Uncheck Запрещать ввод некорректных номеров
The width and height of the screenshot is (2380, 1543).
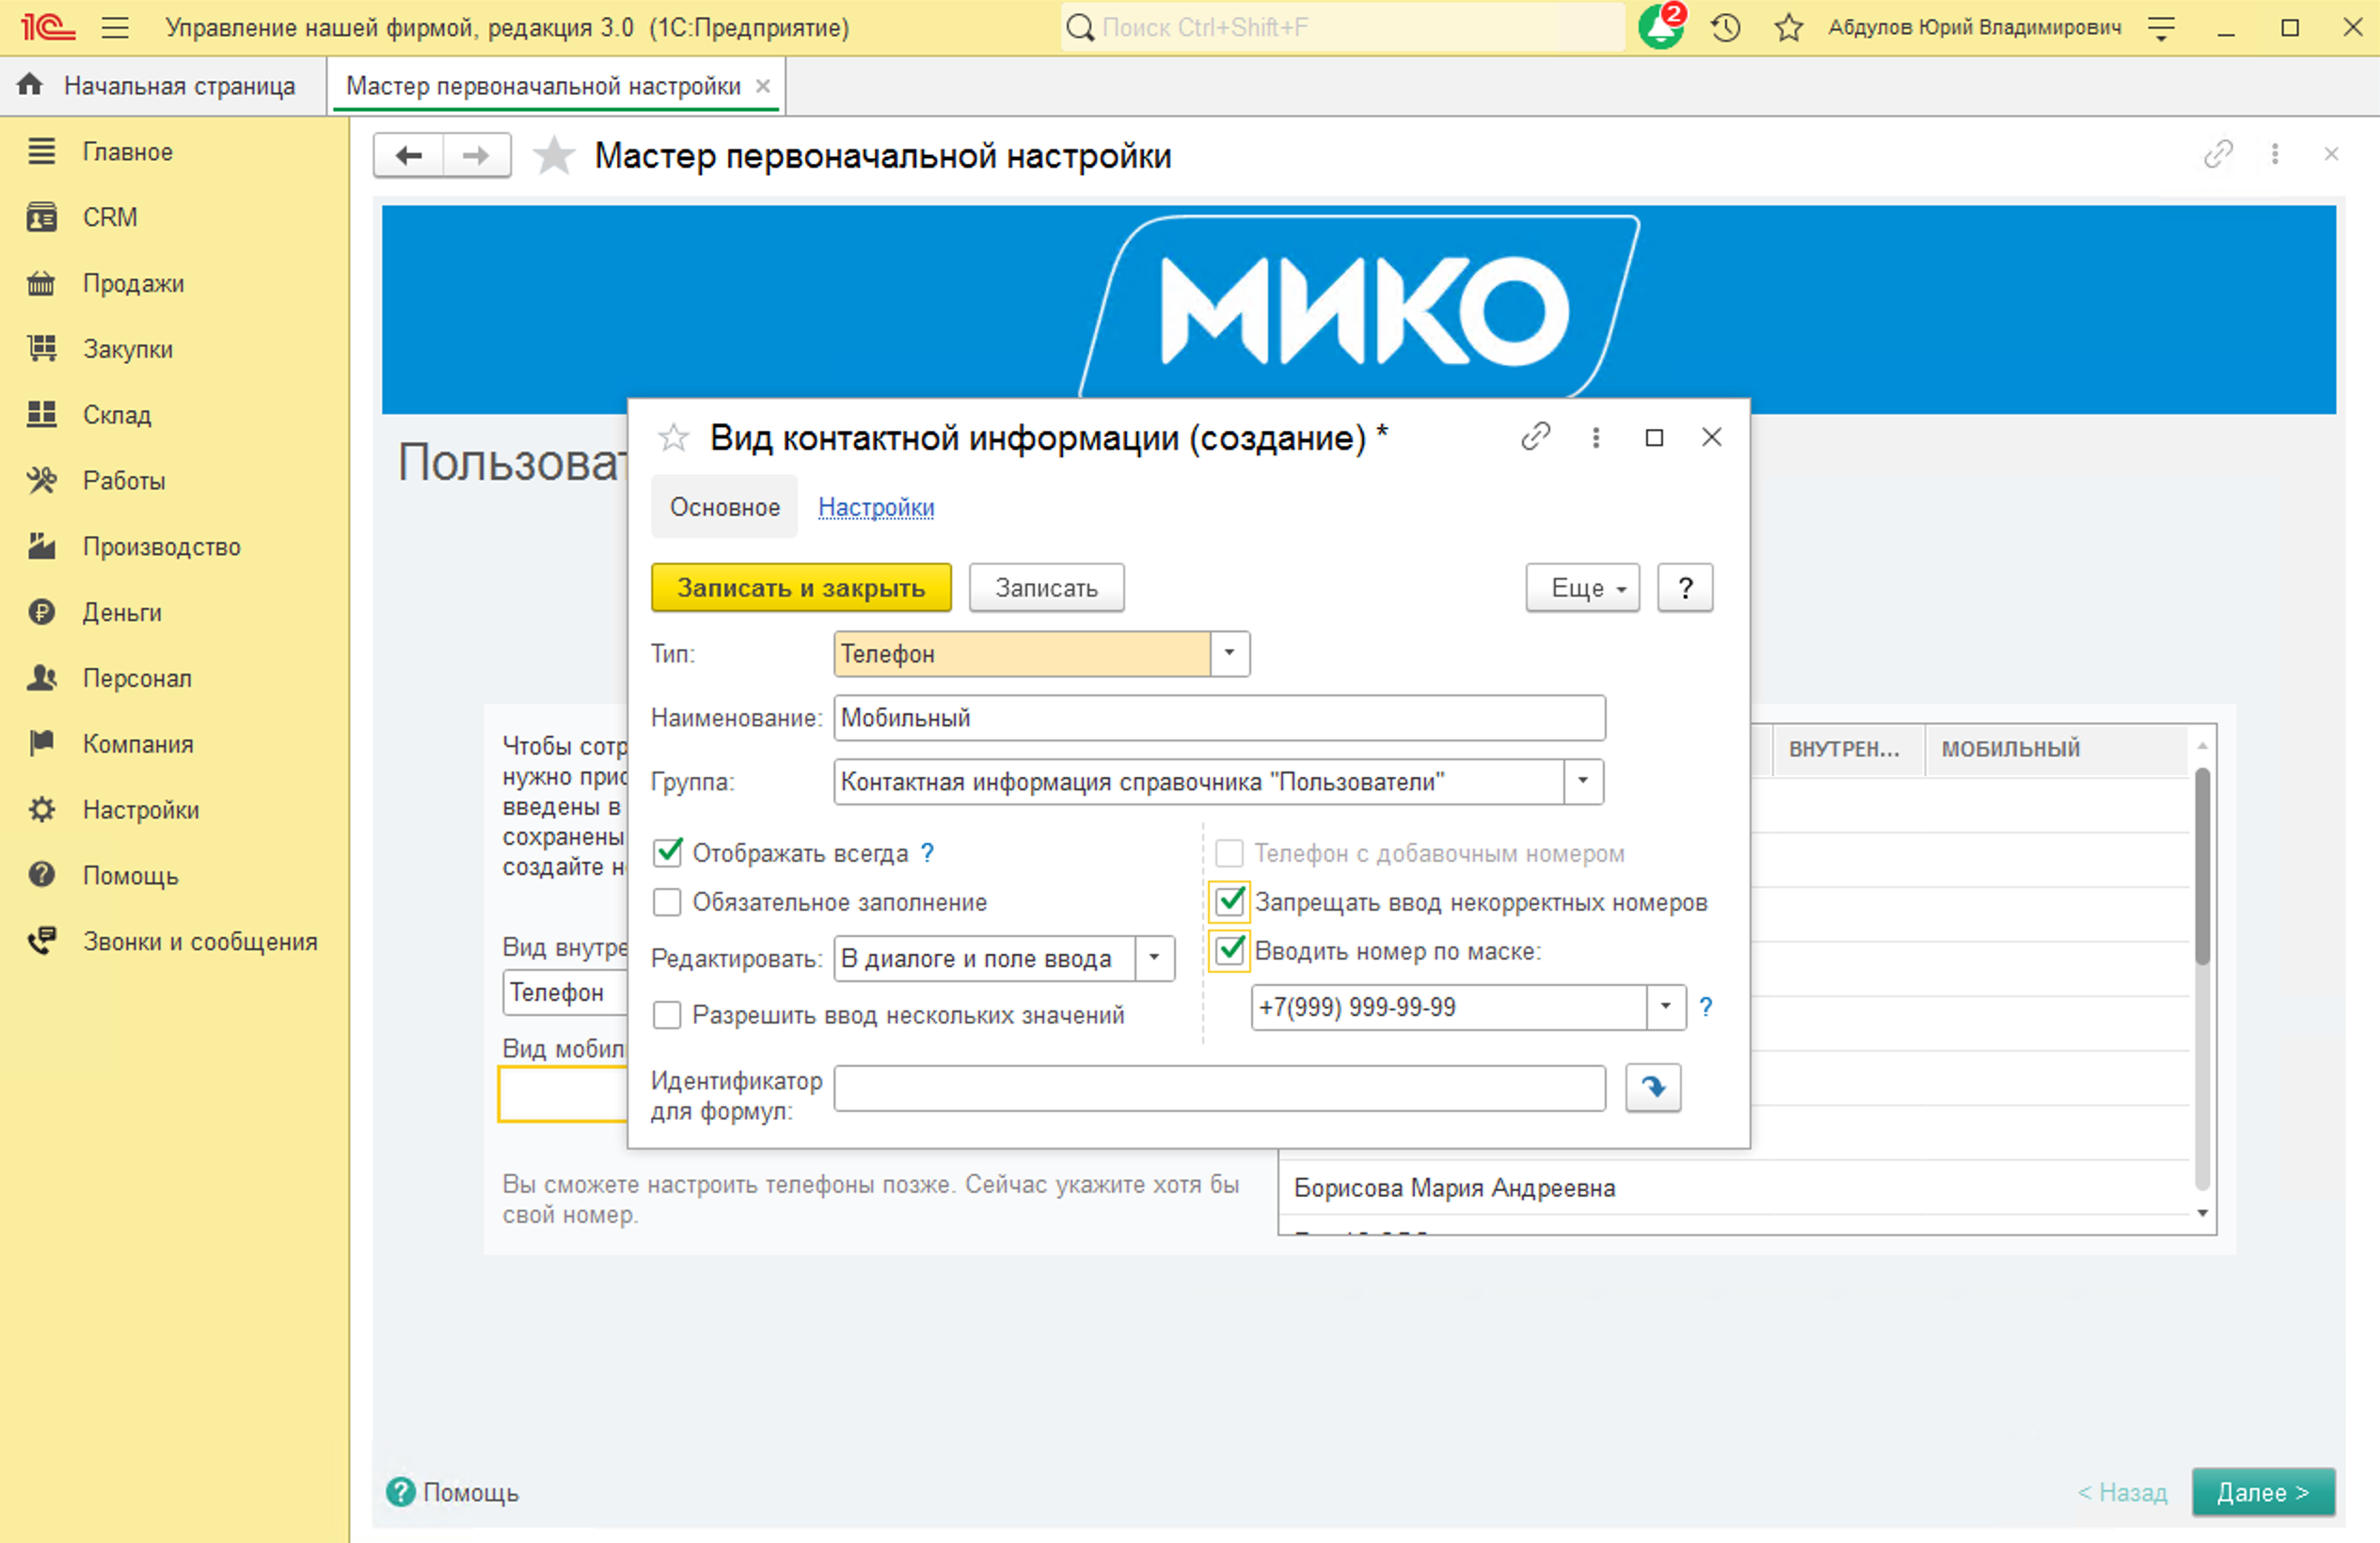coord(1231,901)
